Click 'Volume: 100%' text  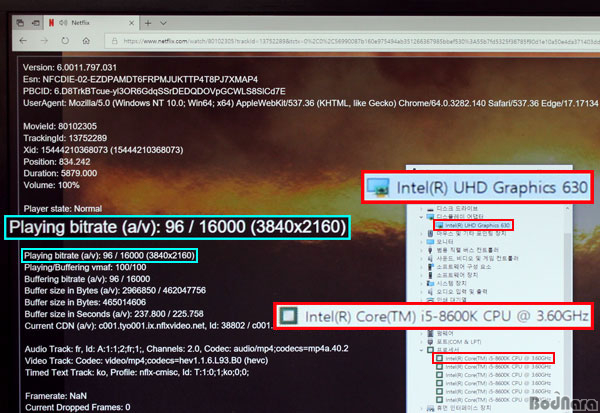pos(52,185)
